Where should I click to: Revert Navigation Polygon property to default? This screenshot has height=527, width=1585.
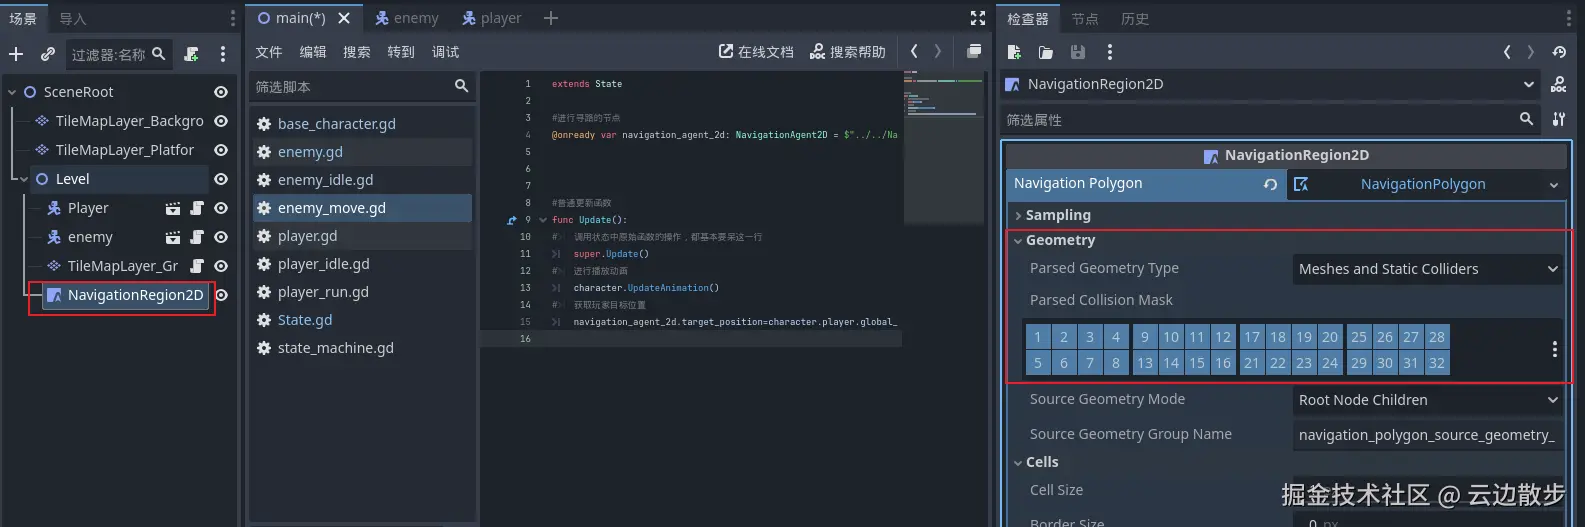pyautogui.click(x=1270, y=184)
